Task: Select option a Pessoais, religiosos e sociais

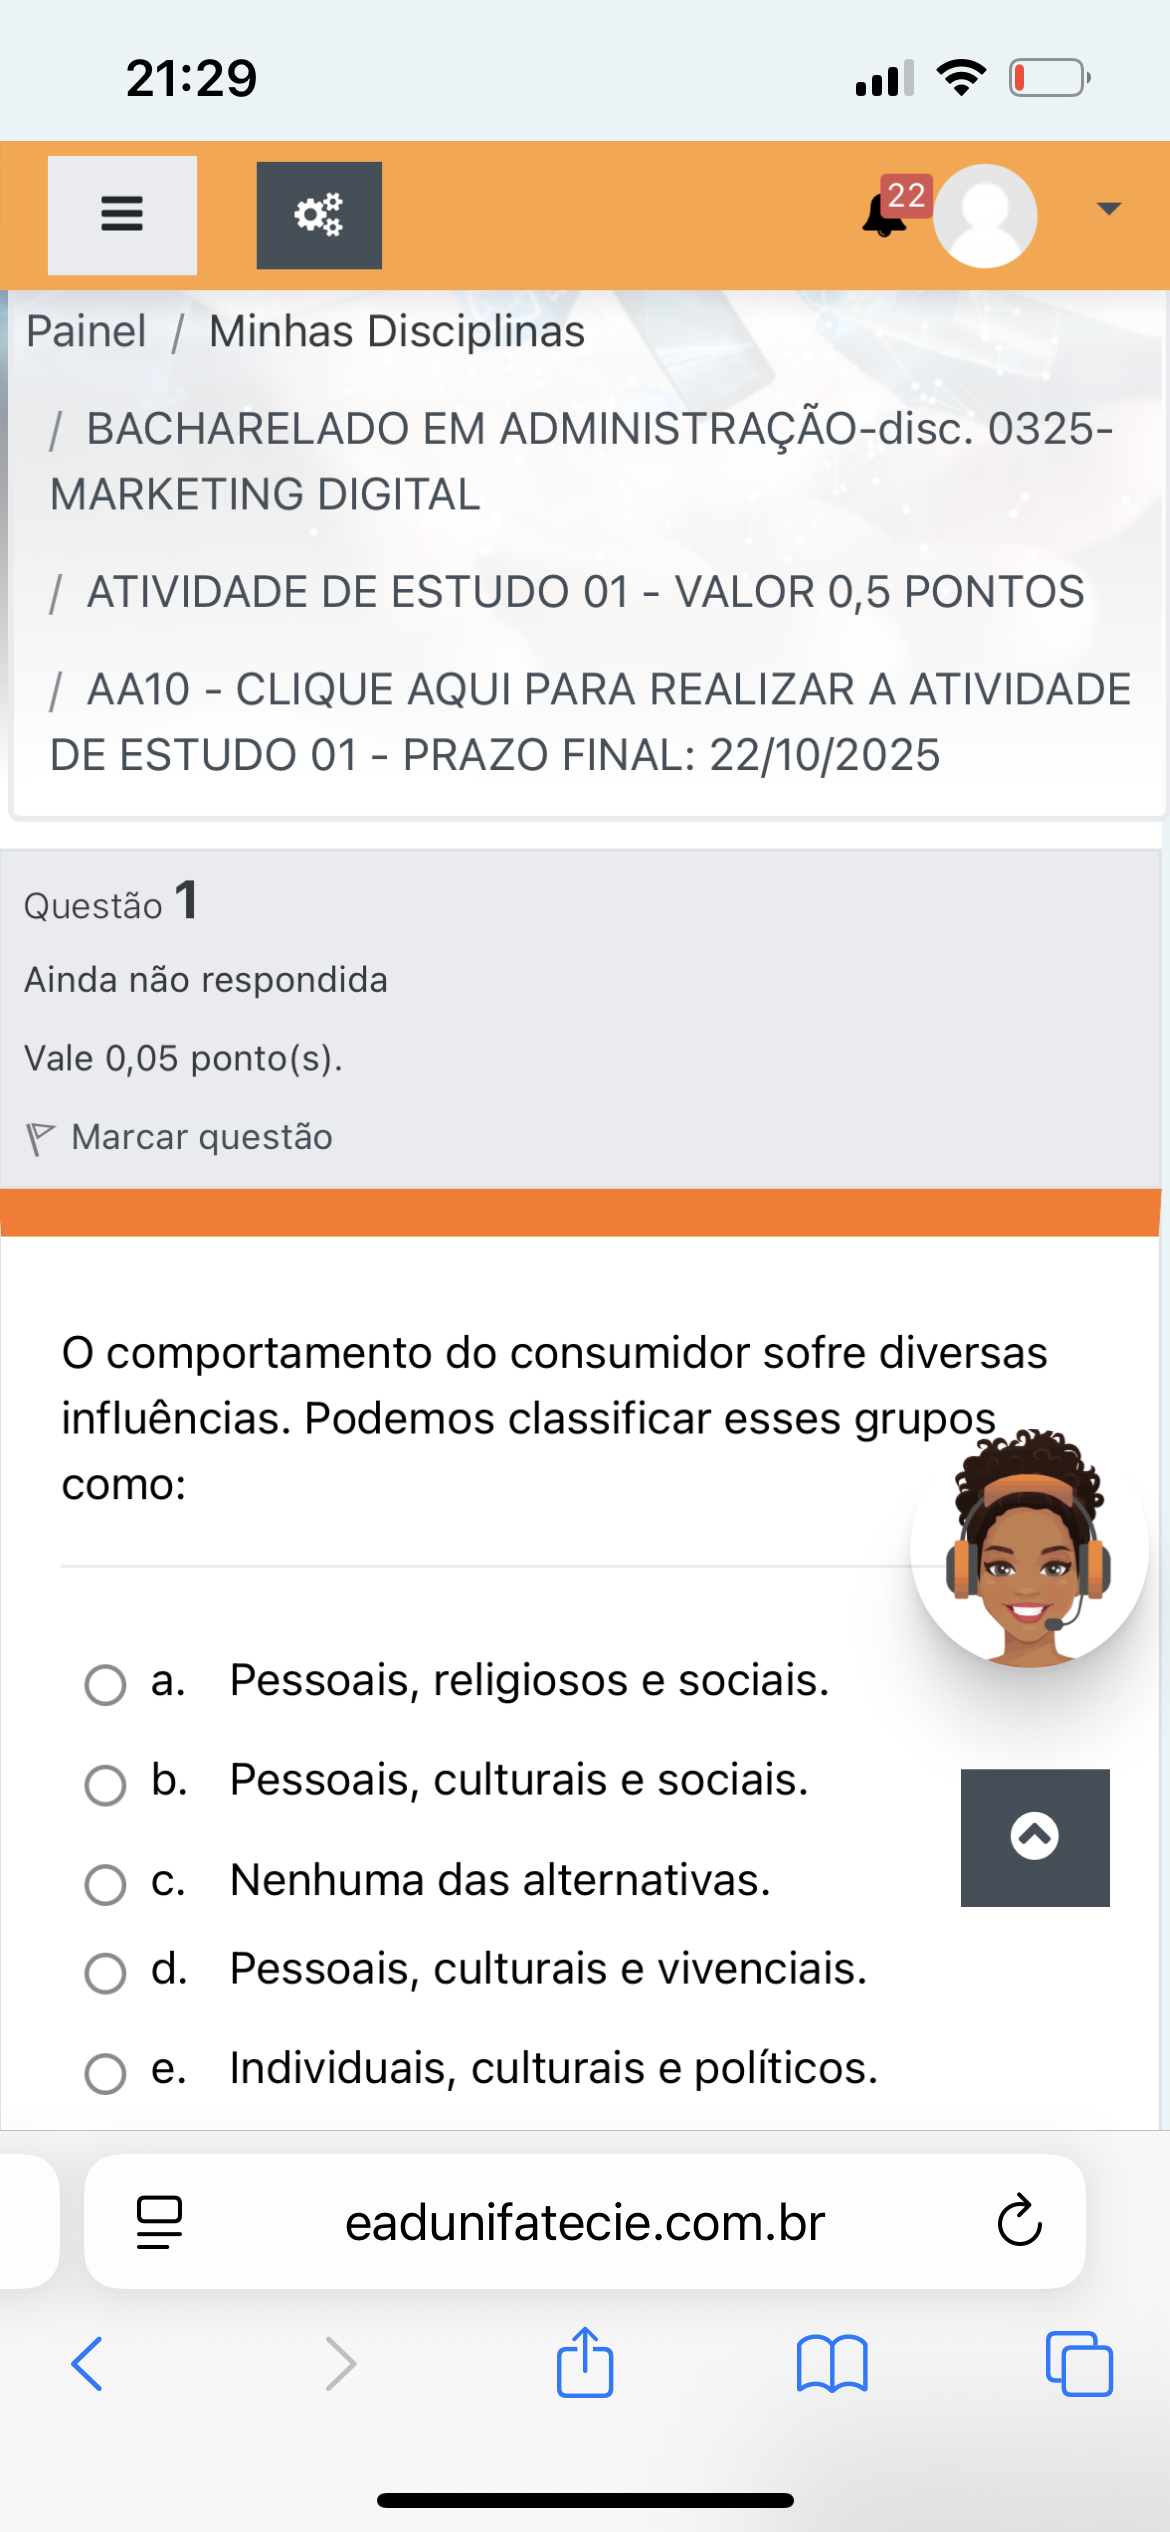Action: 105,1685
